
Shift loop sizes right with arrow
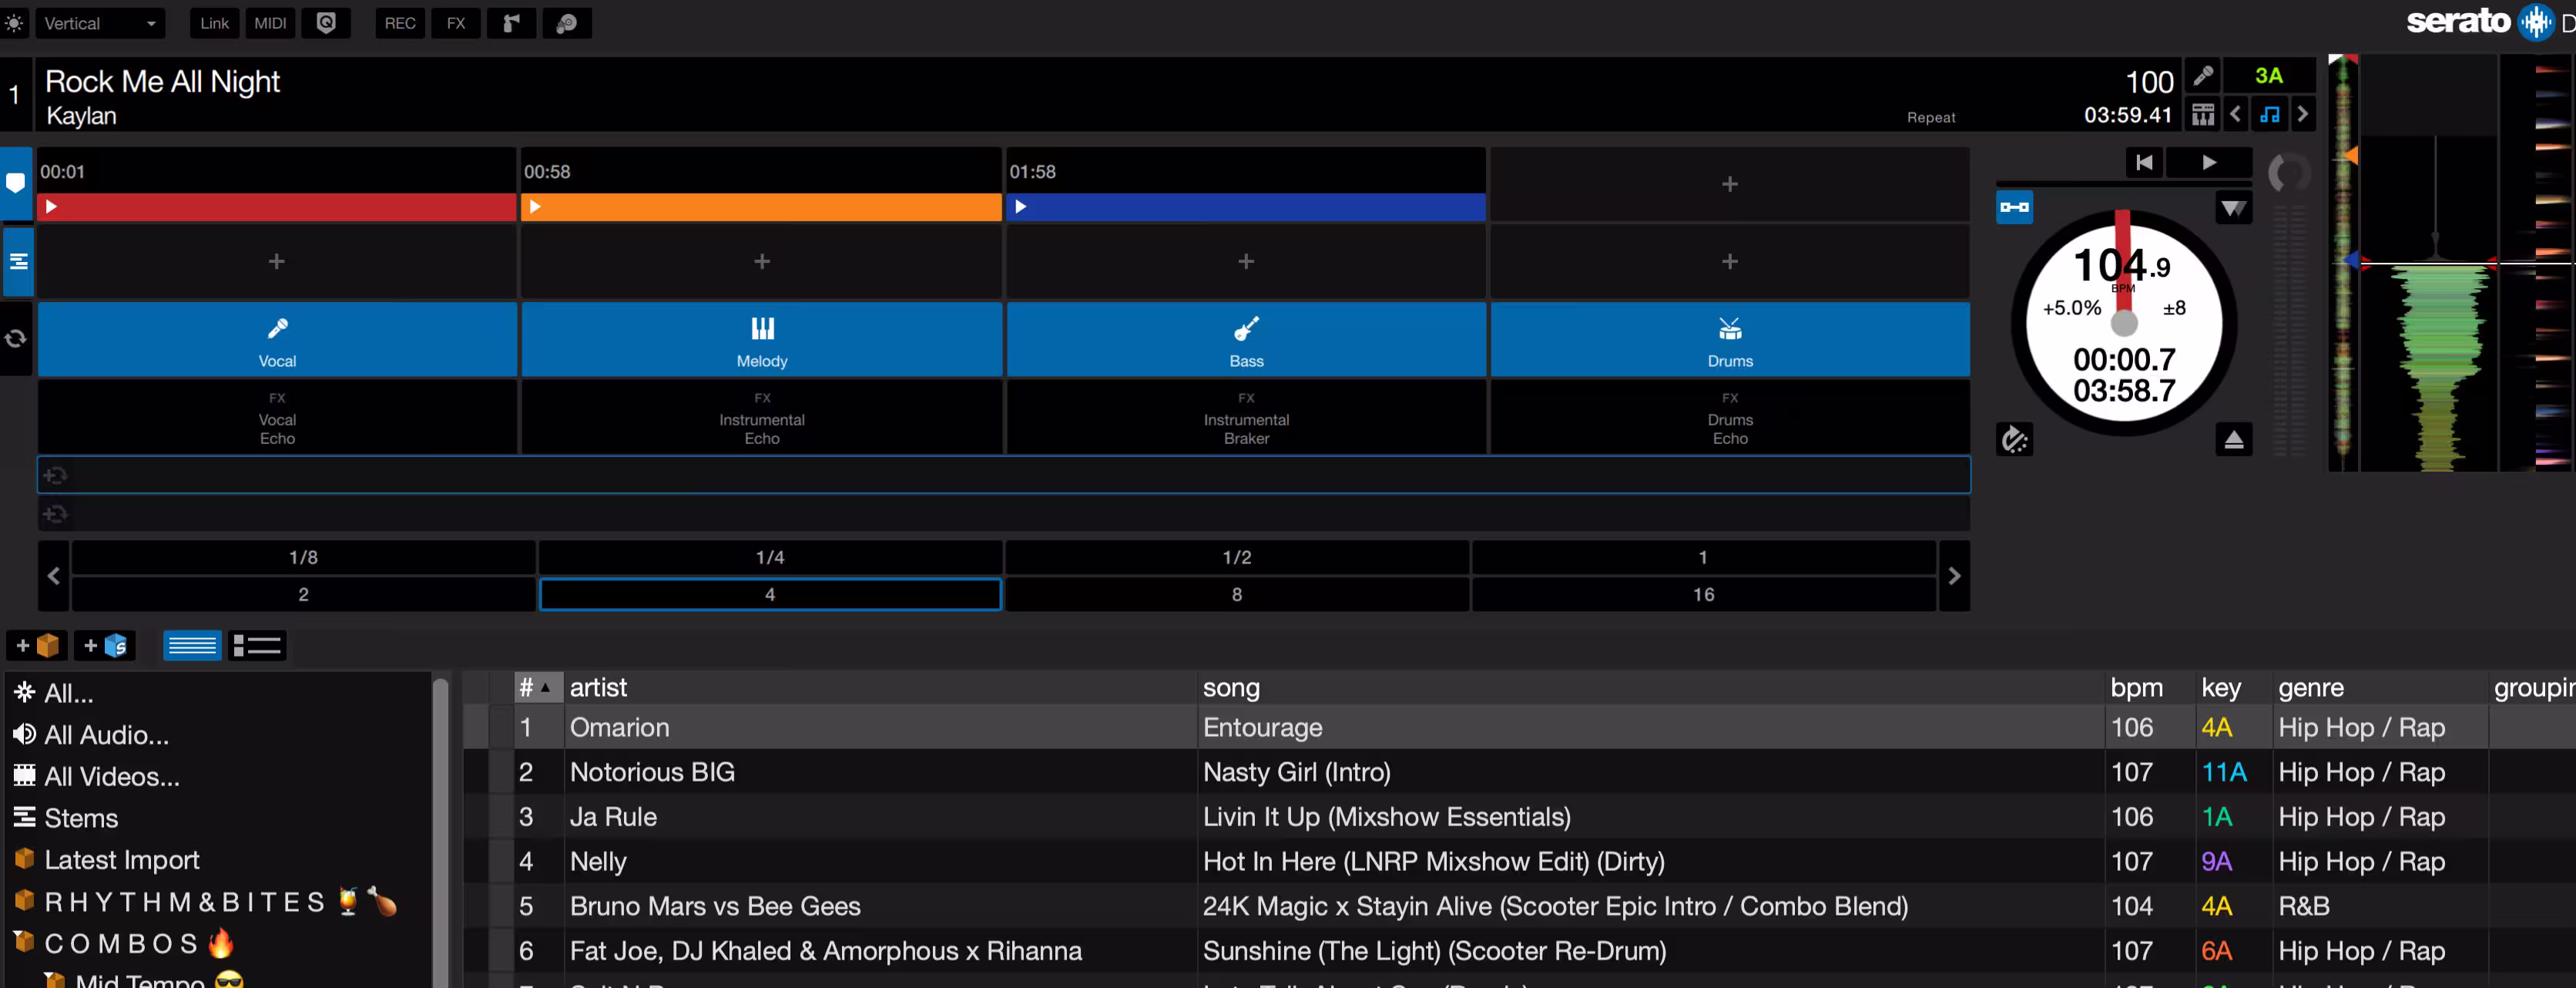tap(1954, 576)
